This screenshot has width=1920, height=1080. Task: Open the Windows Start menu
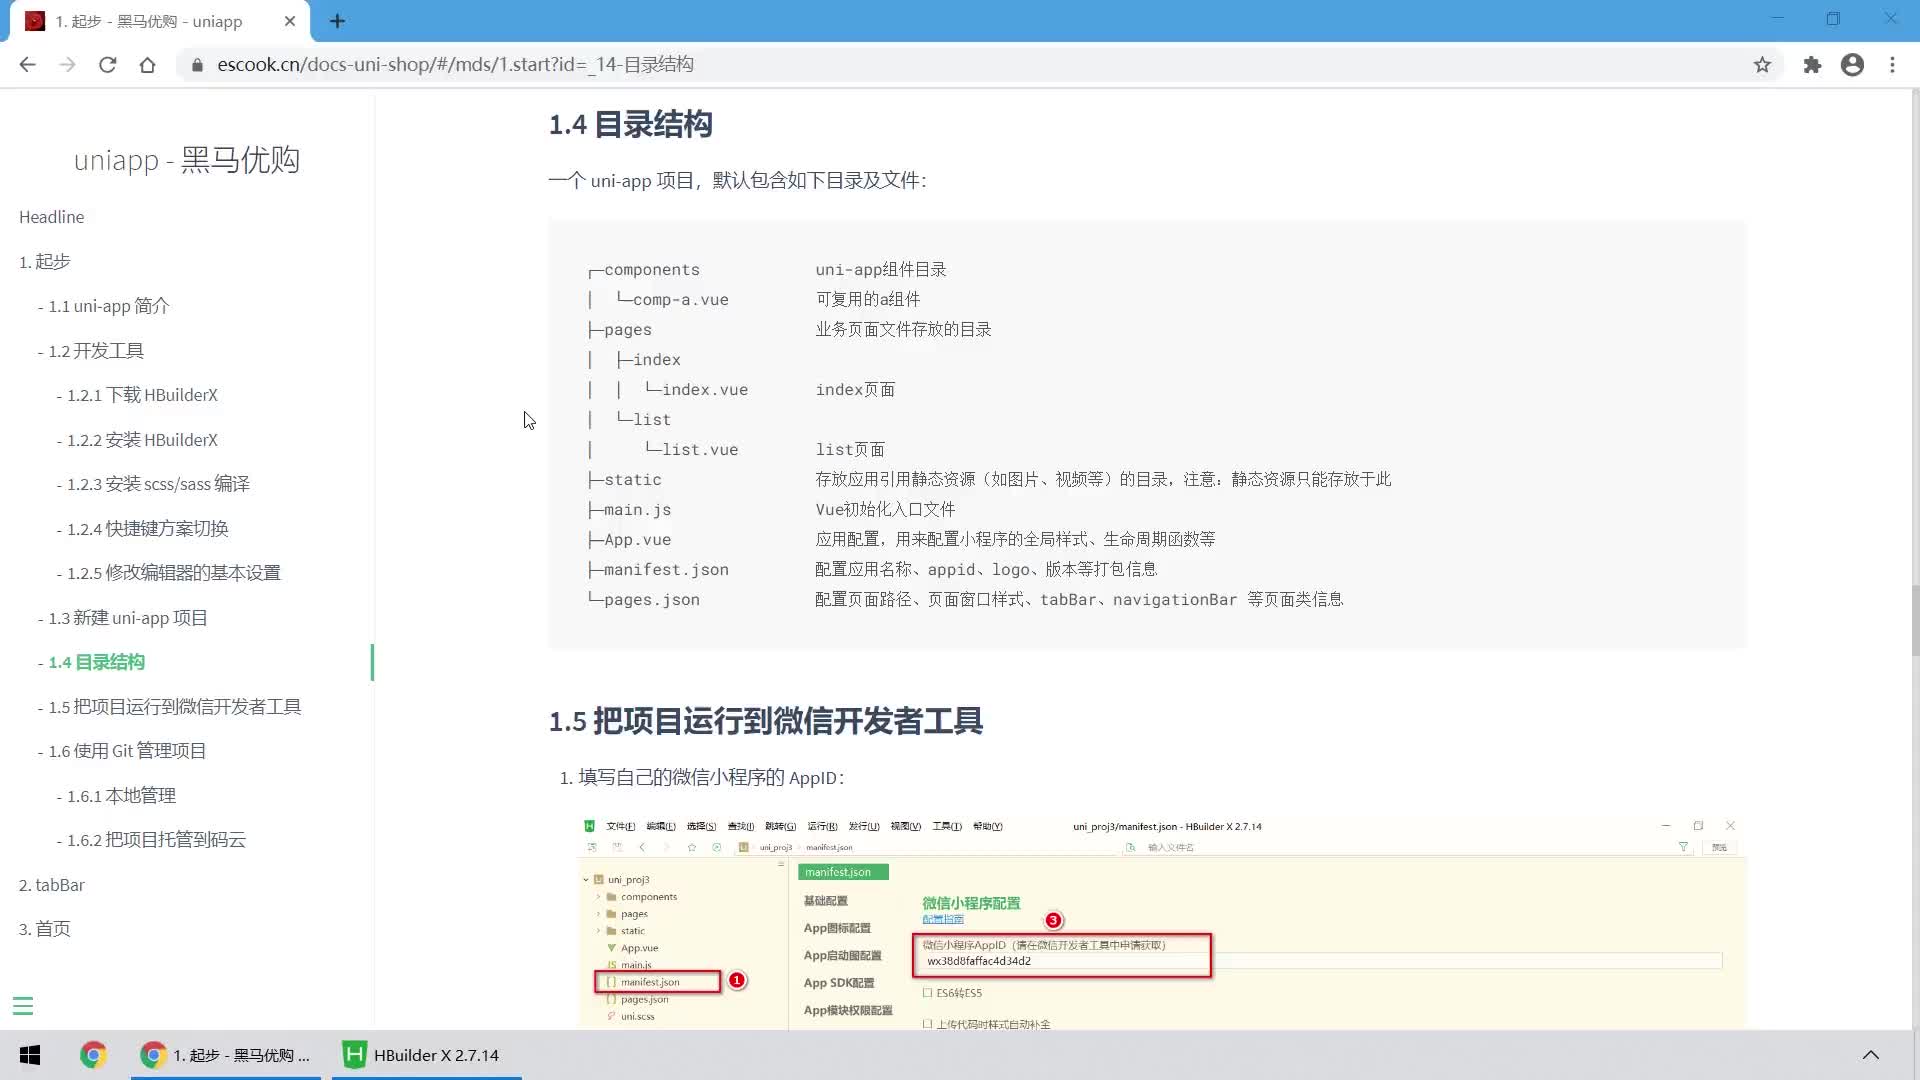[x=30, y=1055]
